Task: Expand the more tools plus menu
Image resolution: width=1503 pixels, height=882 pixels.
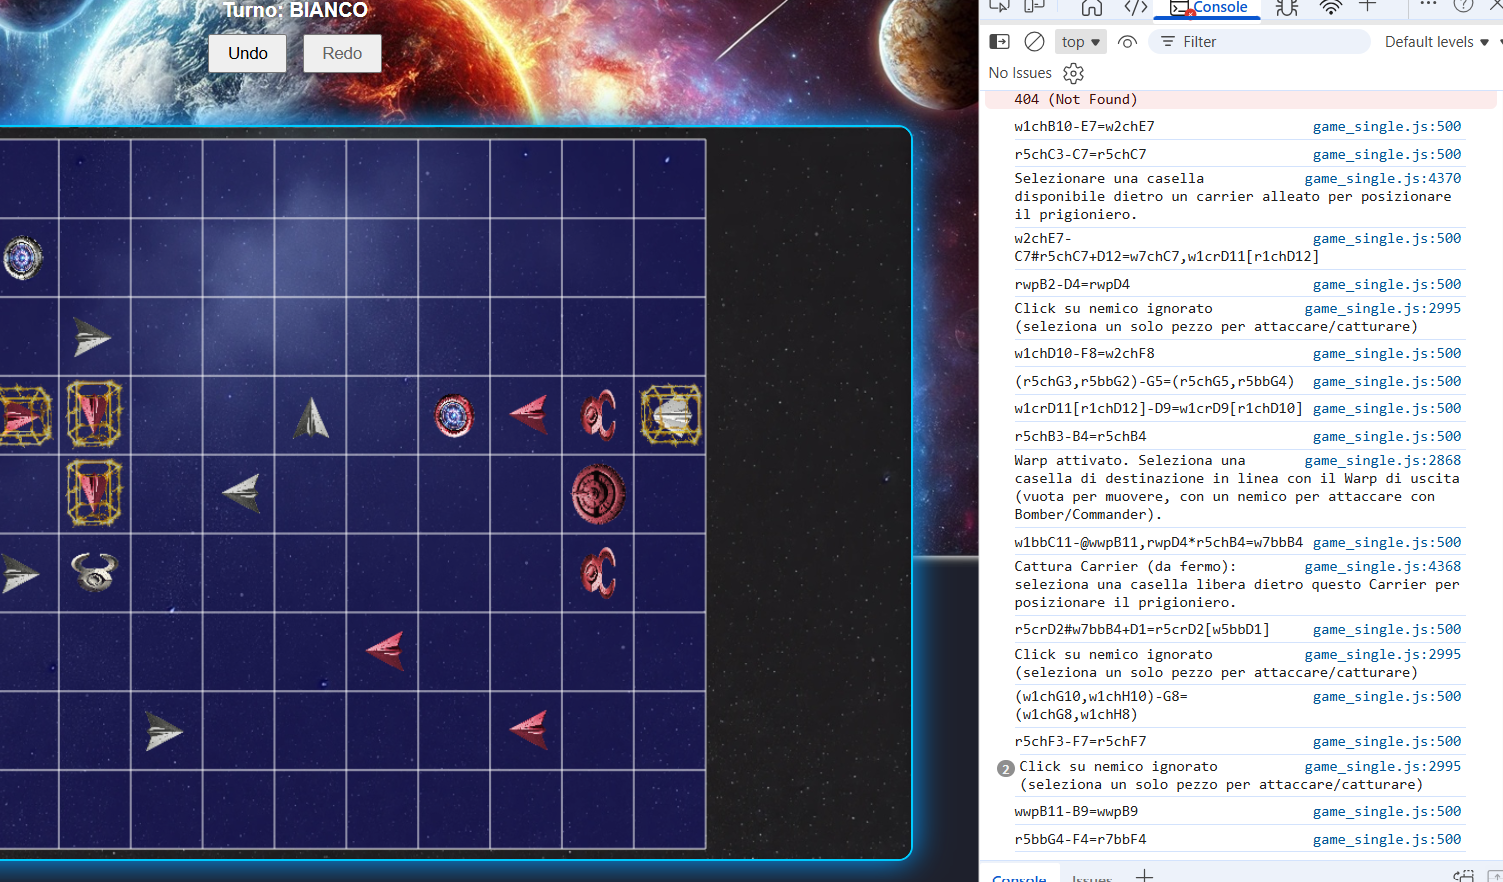Action: point(1368,7)
